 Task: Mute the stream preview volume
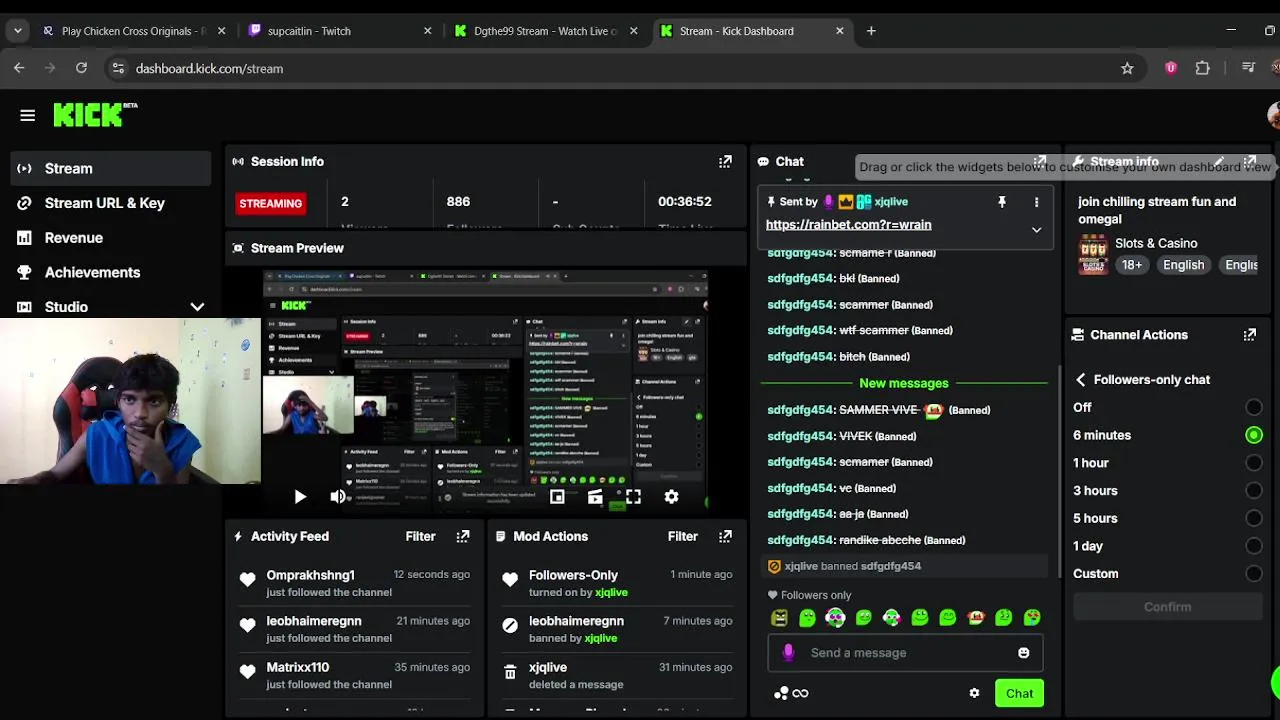[x=338, y=496]
